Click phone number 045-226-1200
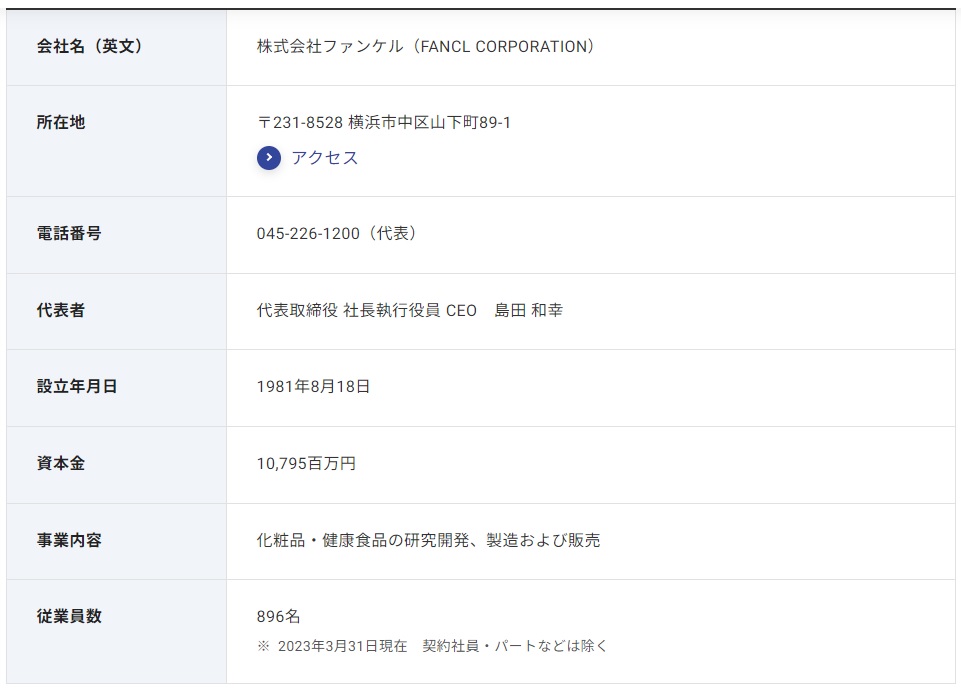 click(308, 234)
